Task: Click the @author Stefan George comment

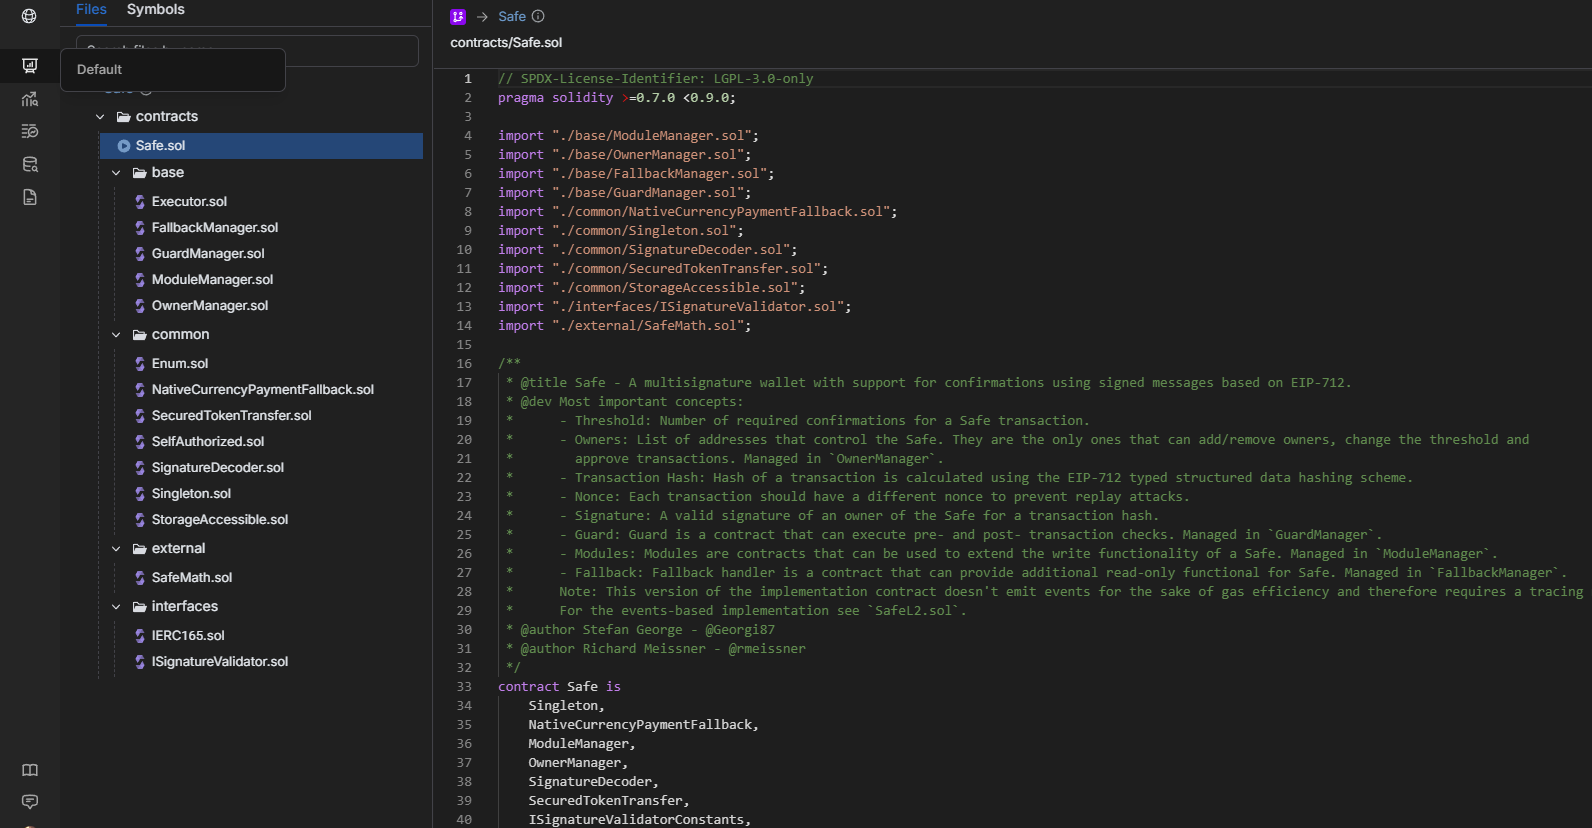Action: tap(648, 630)
